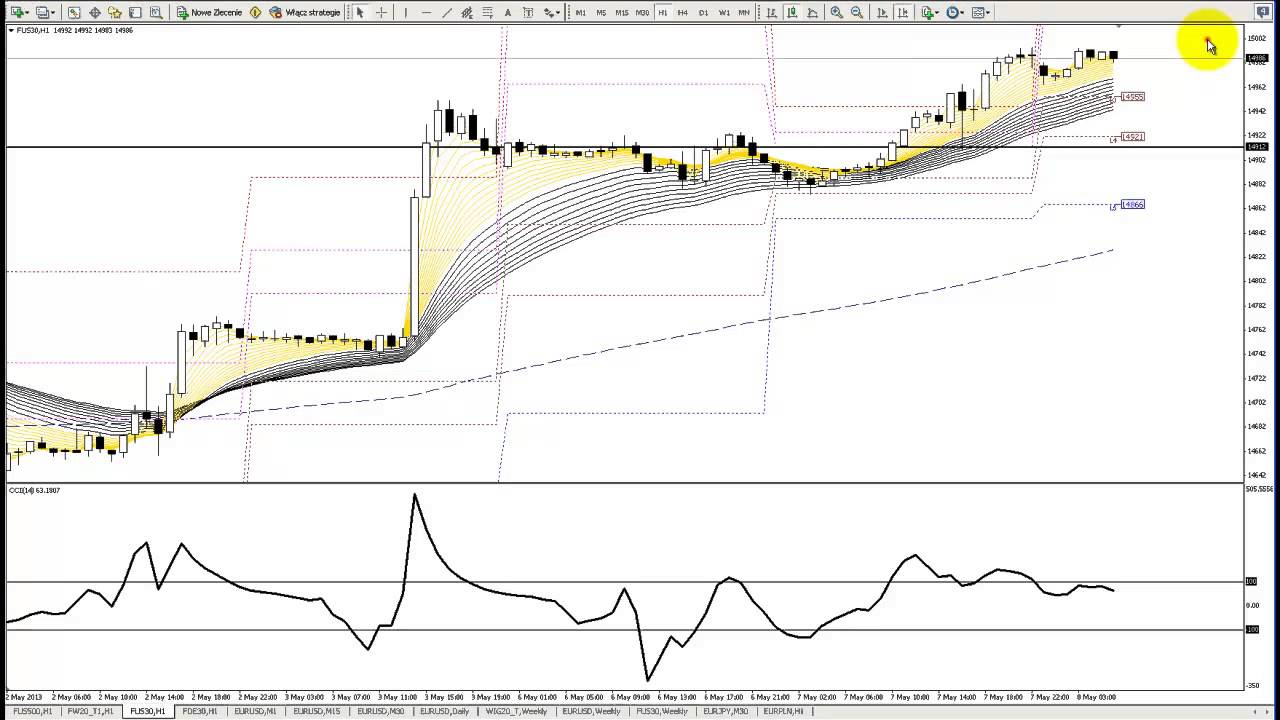Switch timeframe to W1
Image resolution: width=1280 pixels, height=720 pixels.
click(724, 12)
